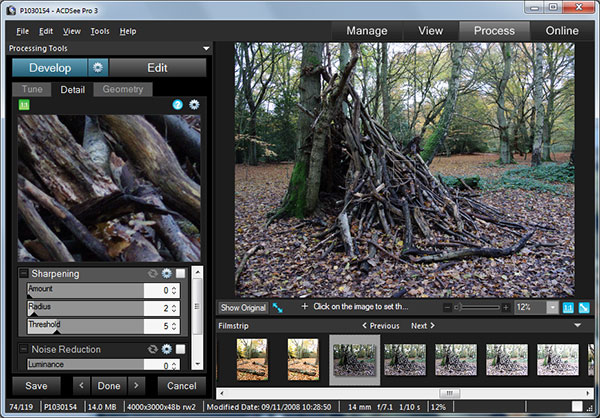Open the Detail tab settings gear
Viewport: 600px width, 418px height.
194,105
